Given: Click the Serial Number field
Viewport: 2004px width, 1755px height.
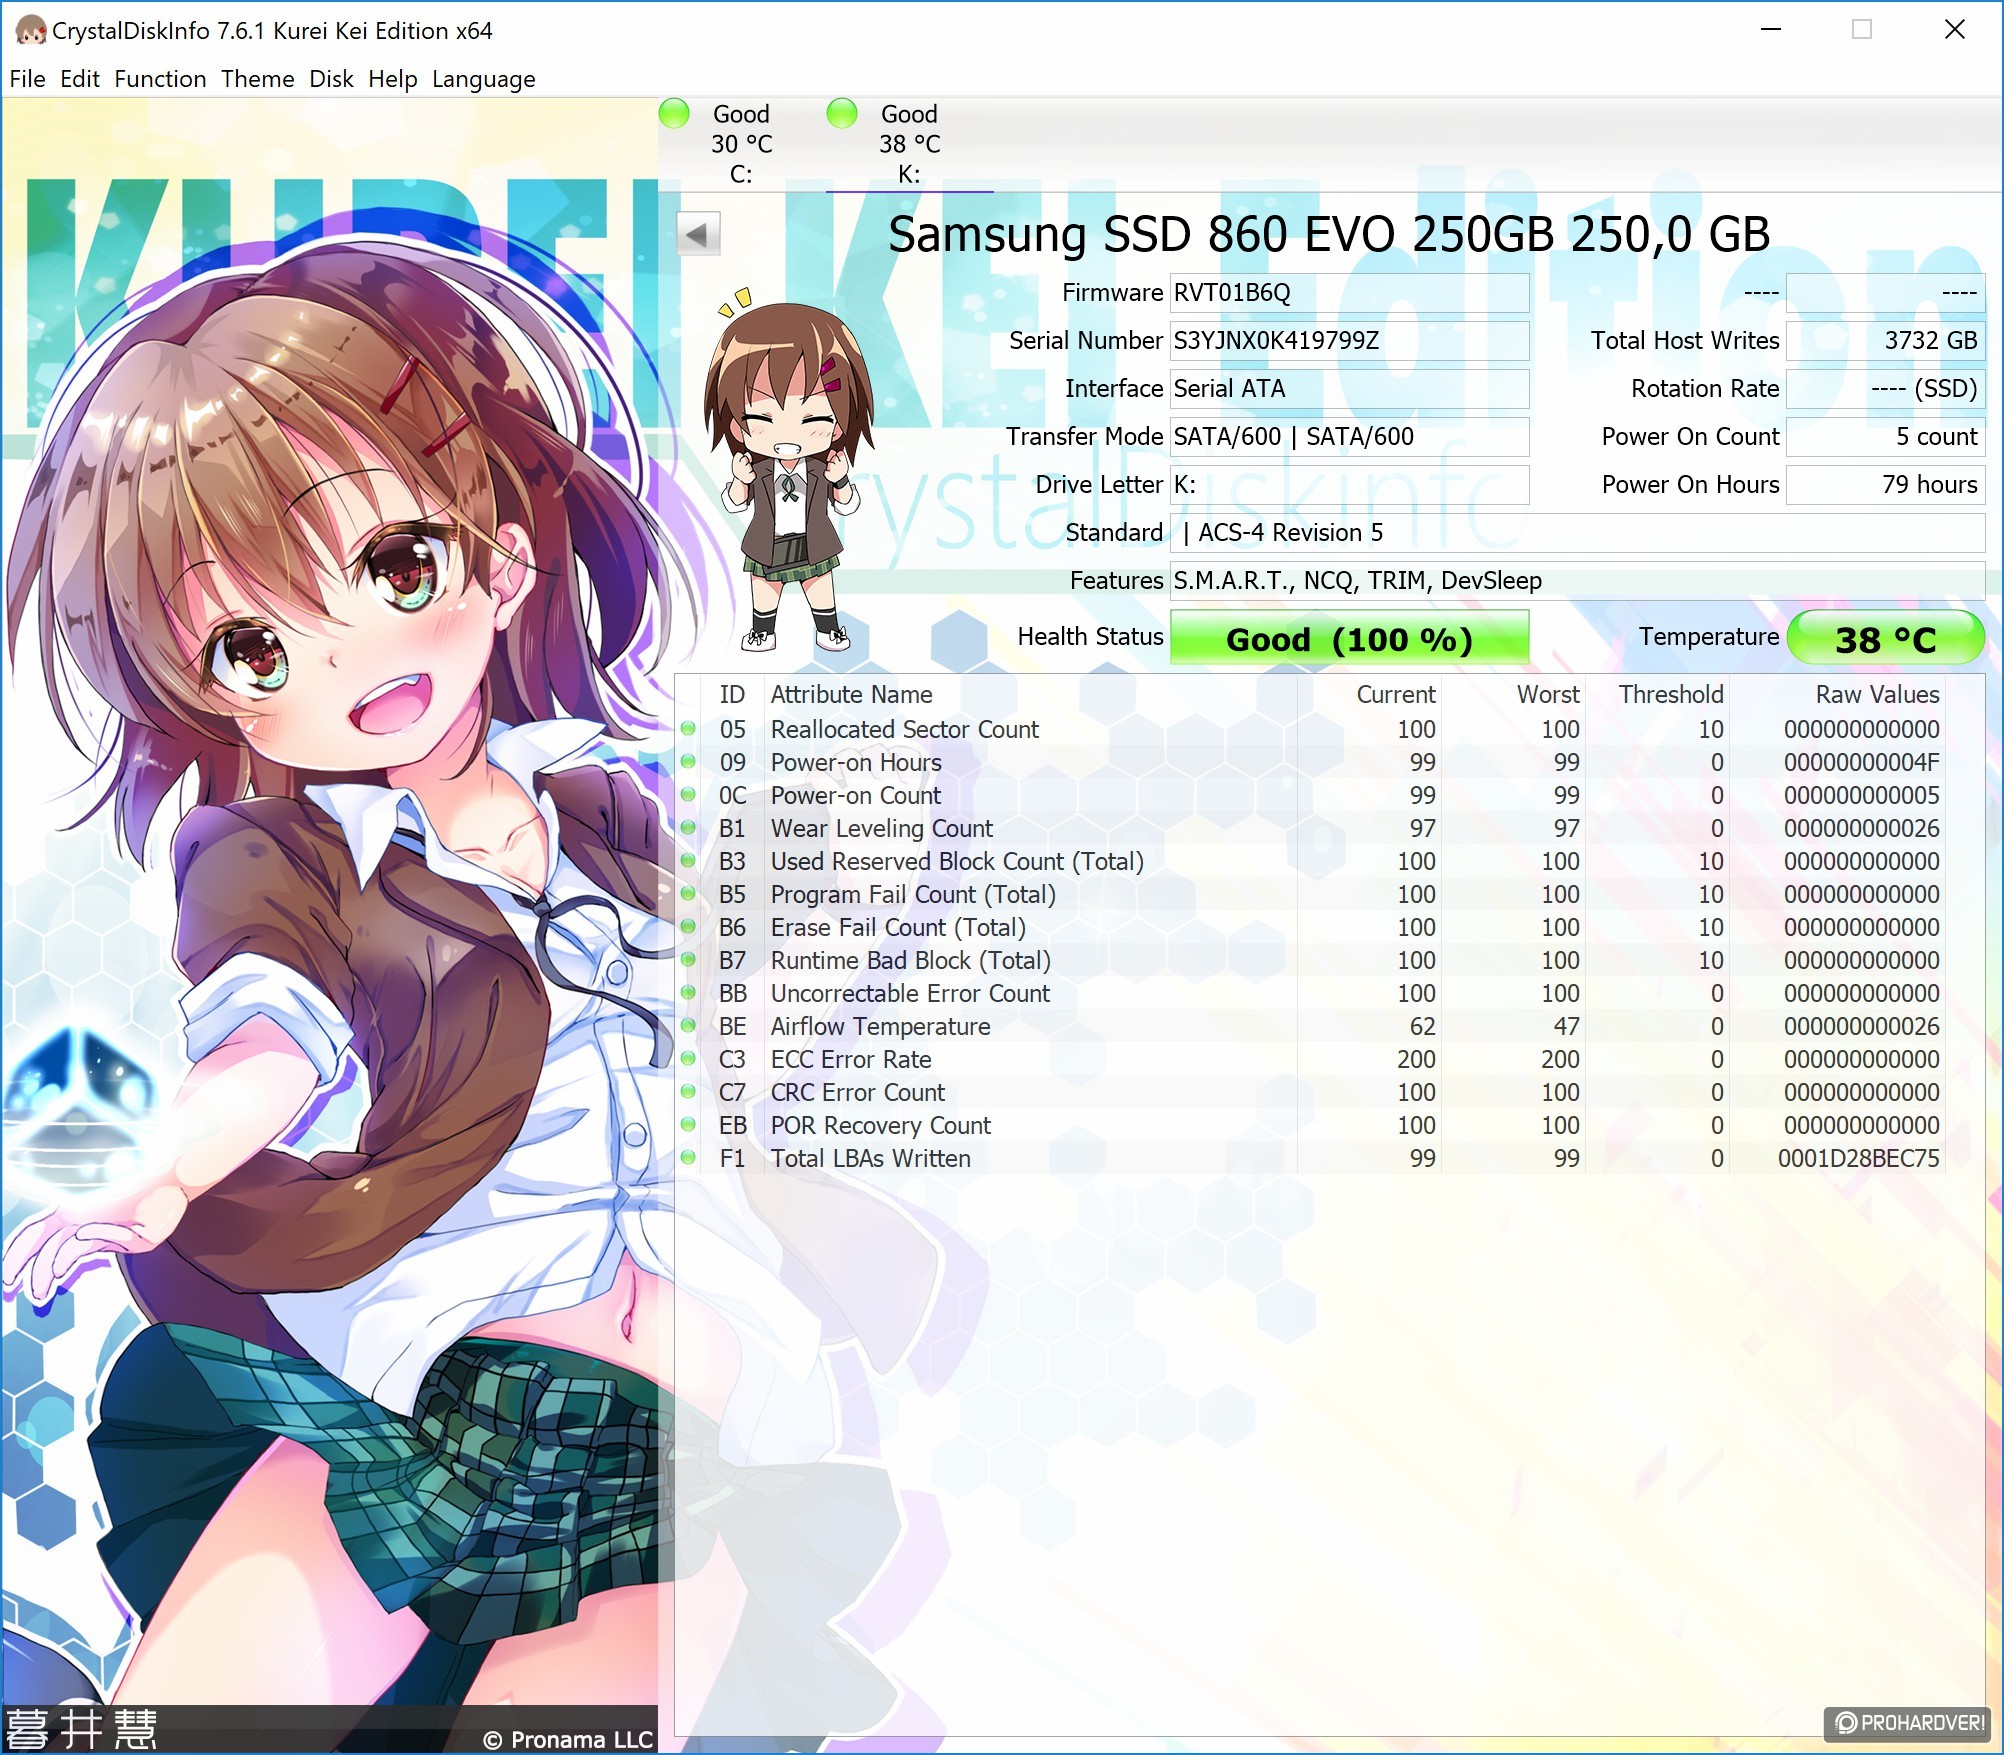Looking at the screenshot, I should click(x=1349, y=341).
